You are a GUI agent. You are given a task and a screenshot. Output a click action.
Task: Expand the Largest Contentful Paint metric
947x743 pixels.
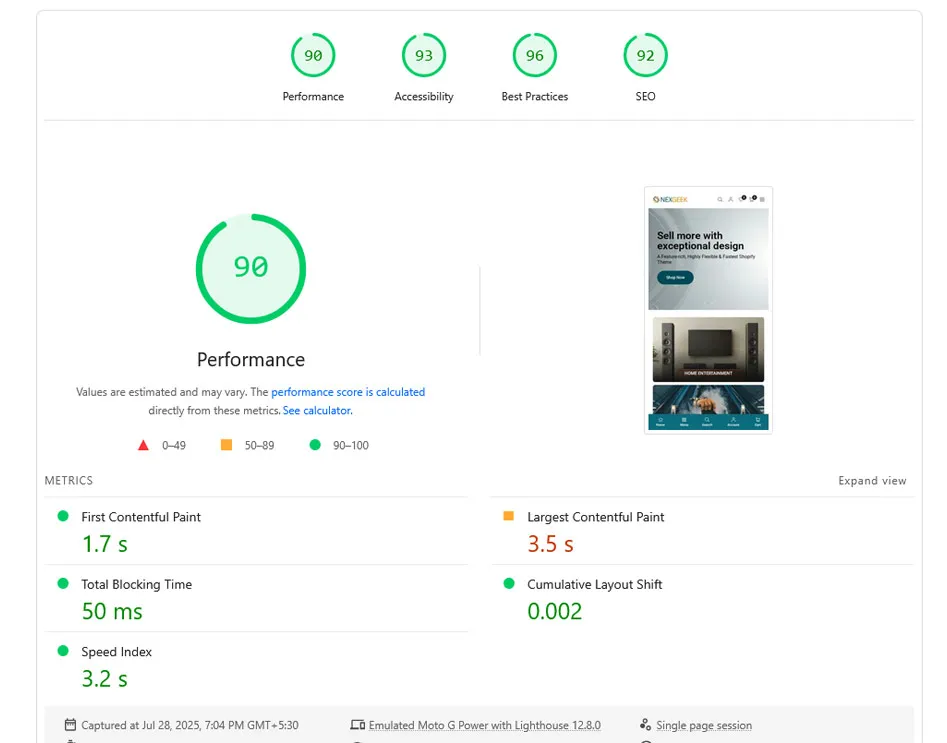coord(595,517)
